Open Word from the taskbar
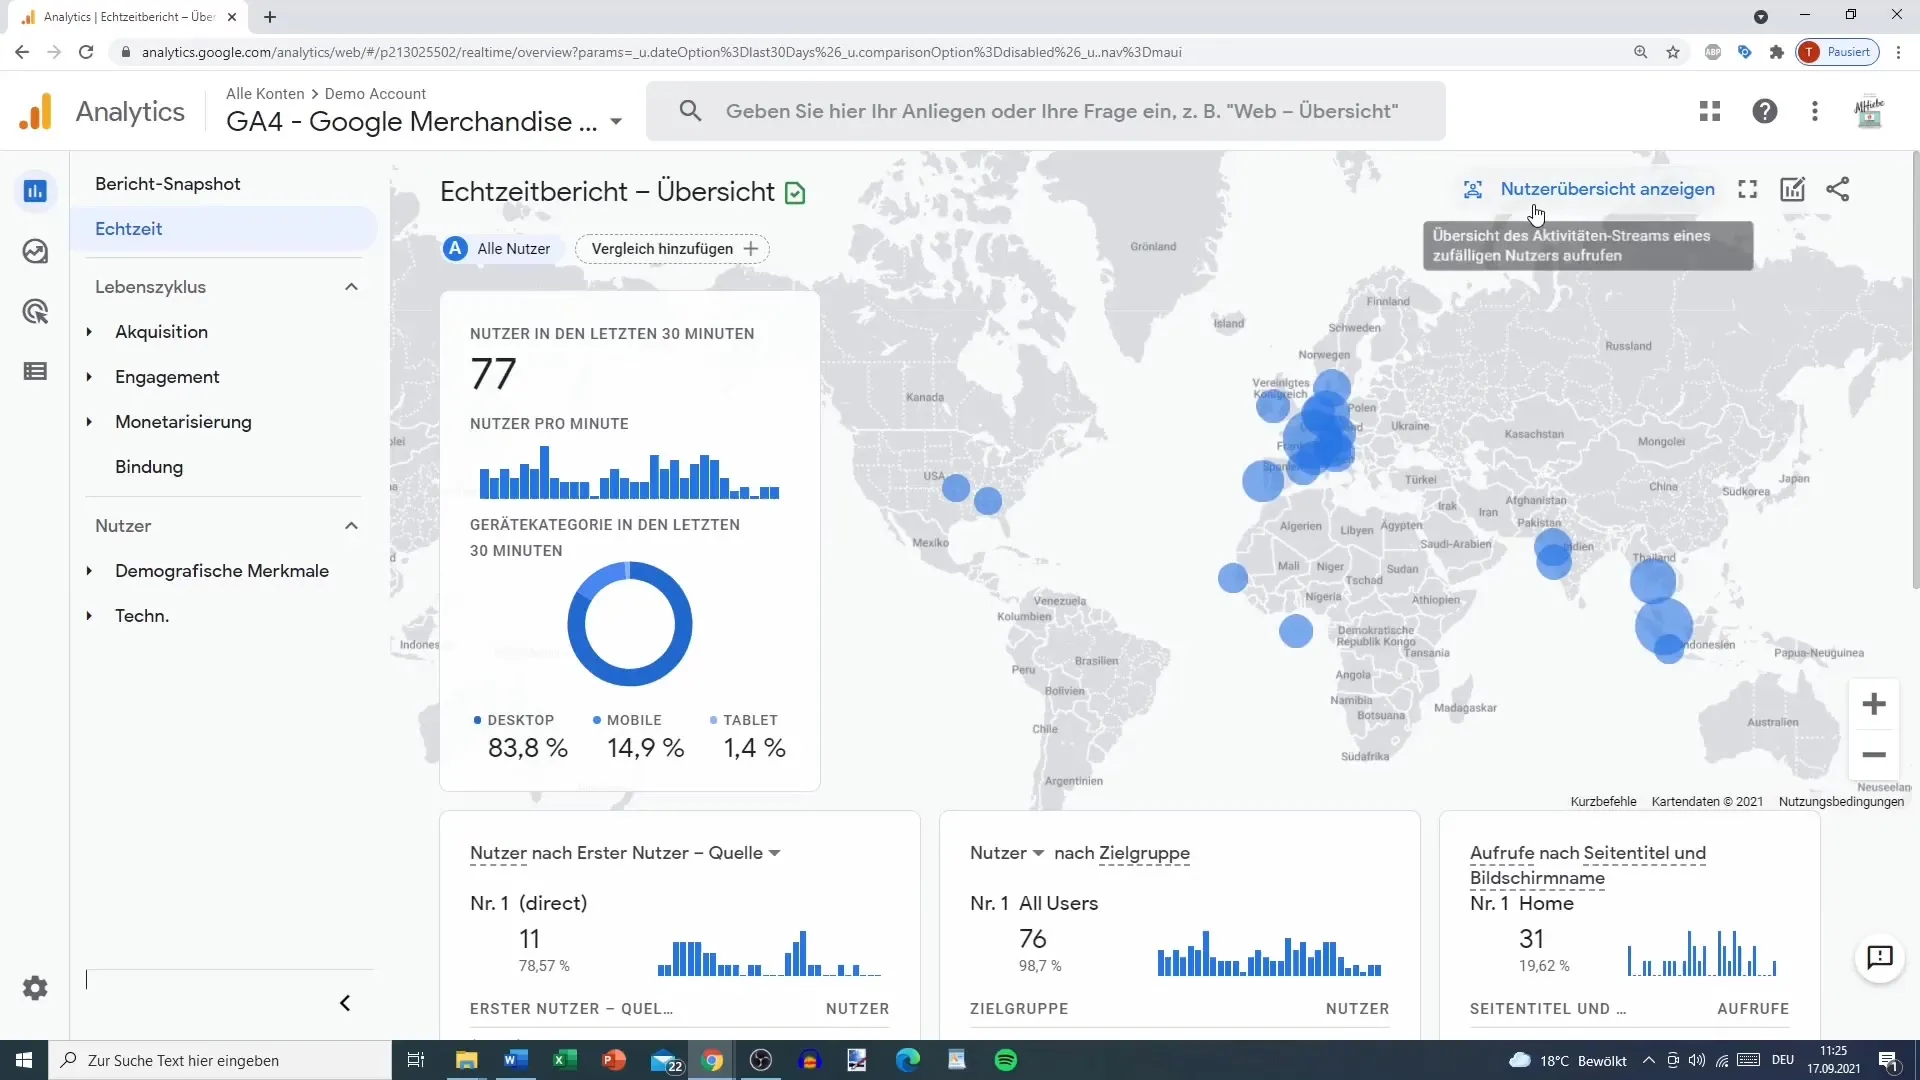The height and width of the screenshot is (1080, 1920). tap(515, 1060)
